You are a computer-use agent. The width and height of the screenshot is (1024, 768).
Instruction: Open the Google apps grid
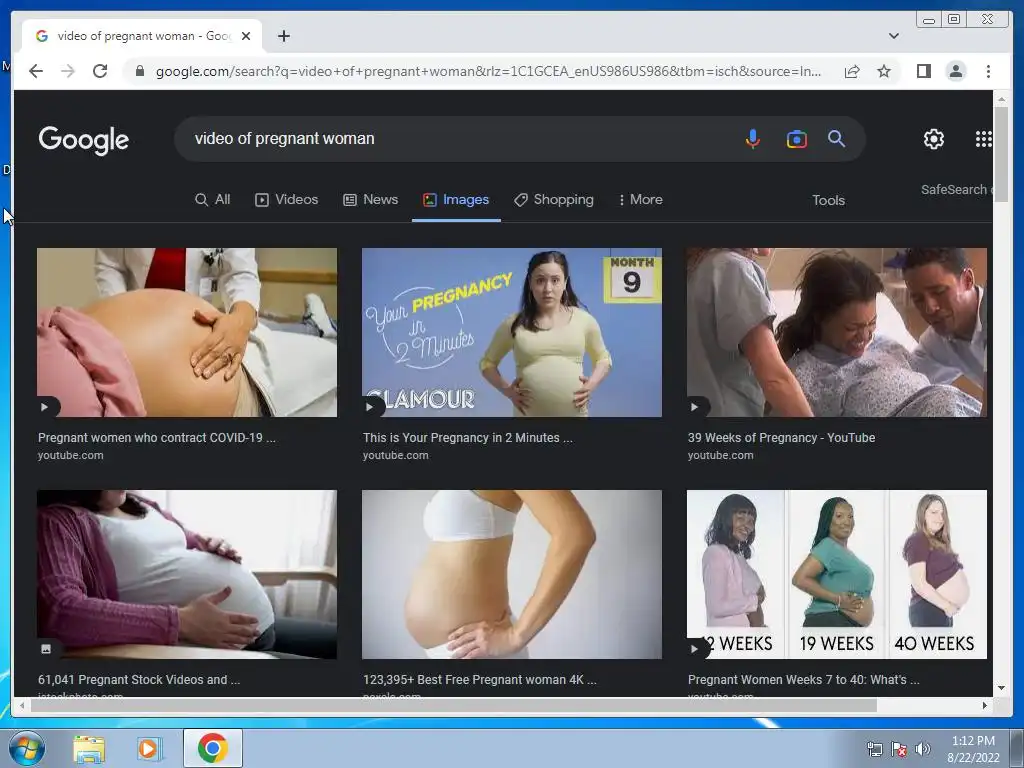(984, 138)
